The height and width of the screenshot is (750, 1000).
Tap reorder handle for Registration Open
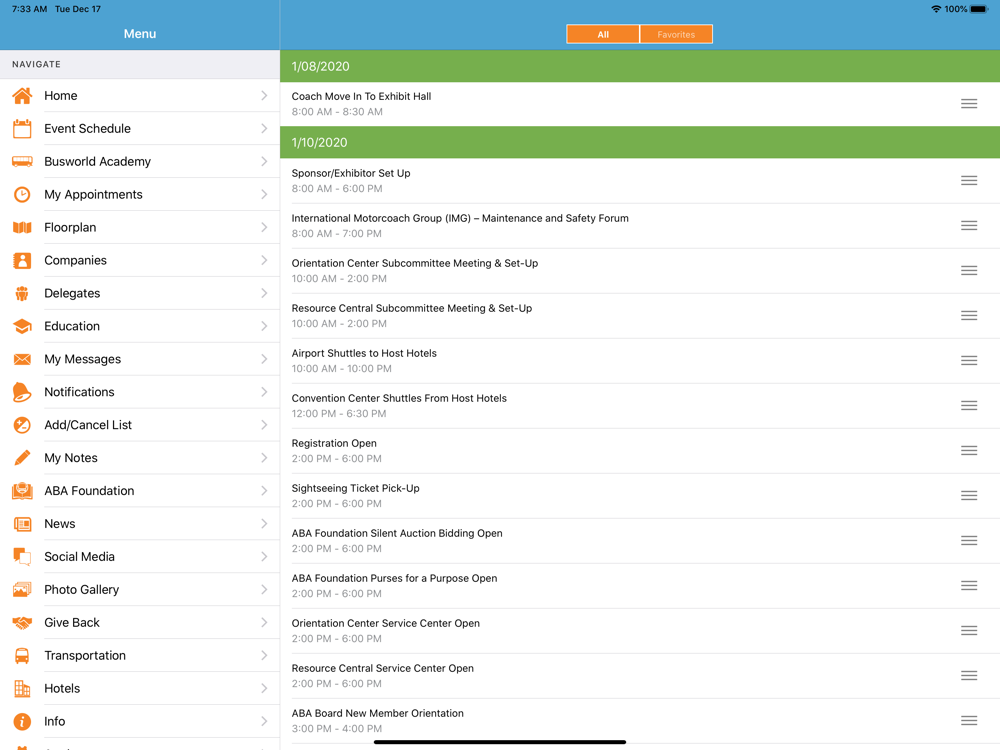pyautogui.click(x=969, y=451)
